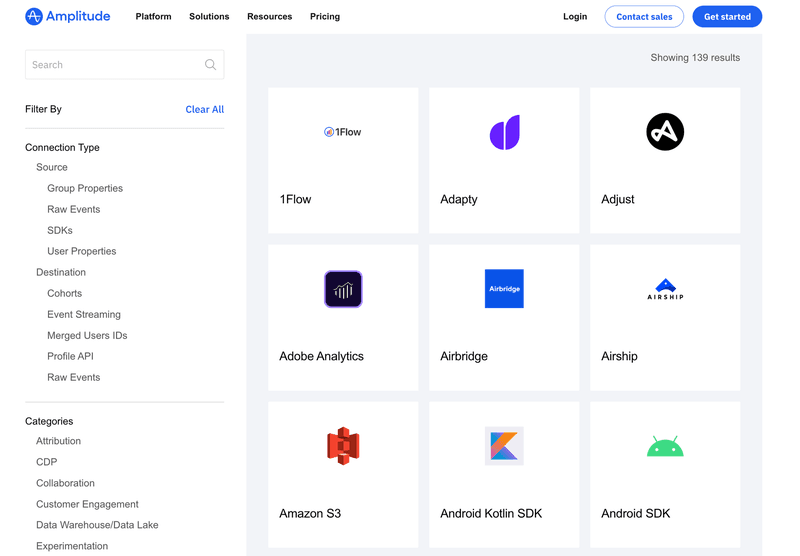800x556 pixels.
Task: Select the Experimentation category
Action: pyautogui.click(x=72, y=546)
